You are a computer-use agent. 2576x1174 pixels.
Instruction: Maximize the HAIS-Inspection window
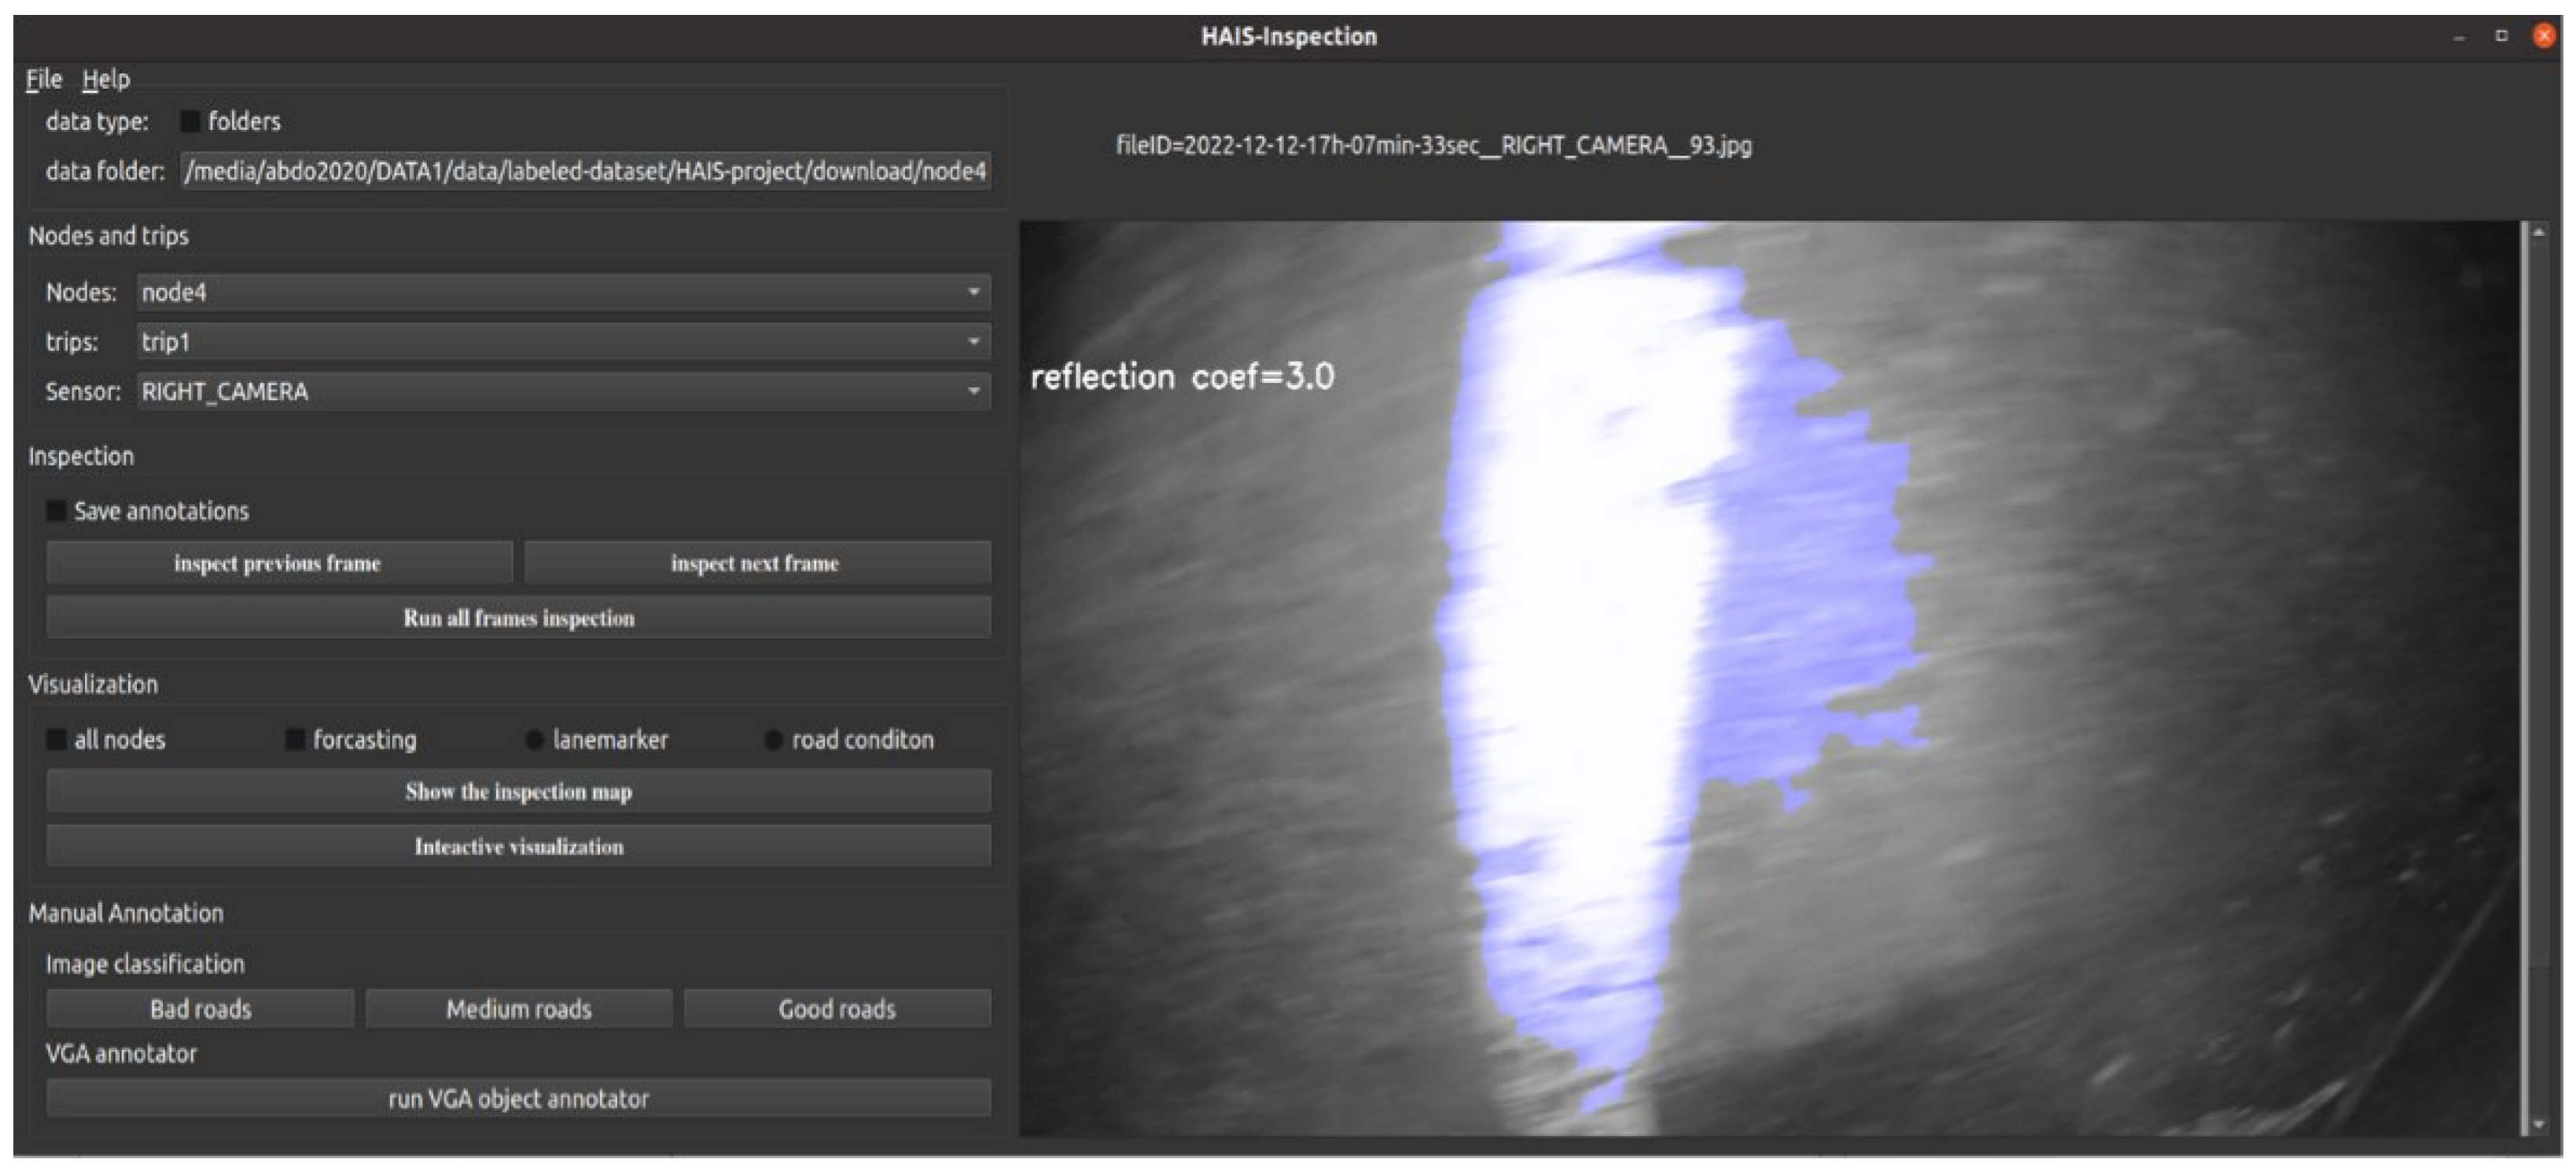tap(2501, 36)
